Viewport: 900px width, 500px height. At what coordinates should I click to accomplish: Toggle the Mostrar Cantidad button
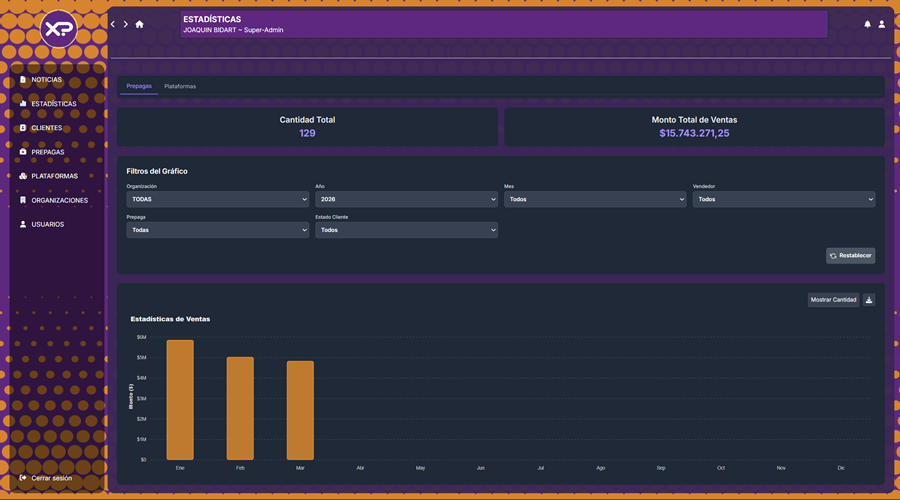pos(833,300)
